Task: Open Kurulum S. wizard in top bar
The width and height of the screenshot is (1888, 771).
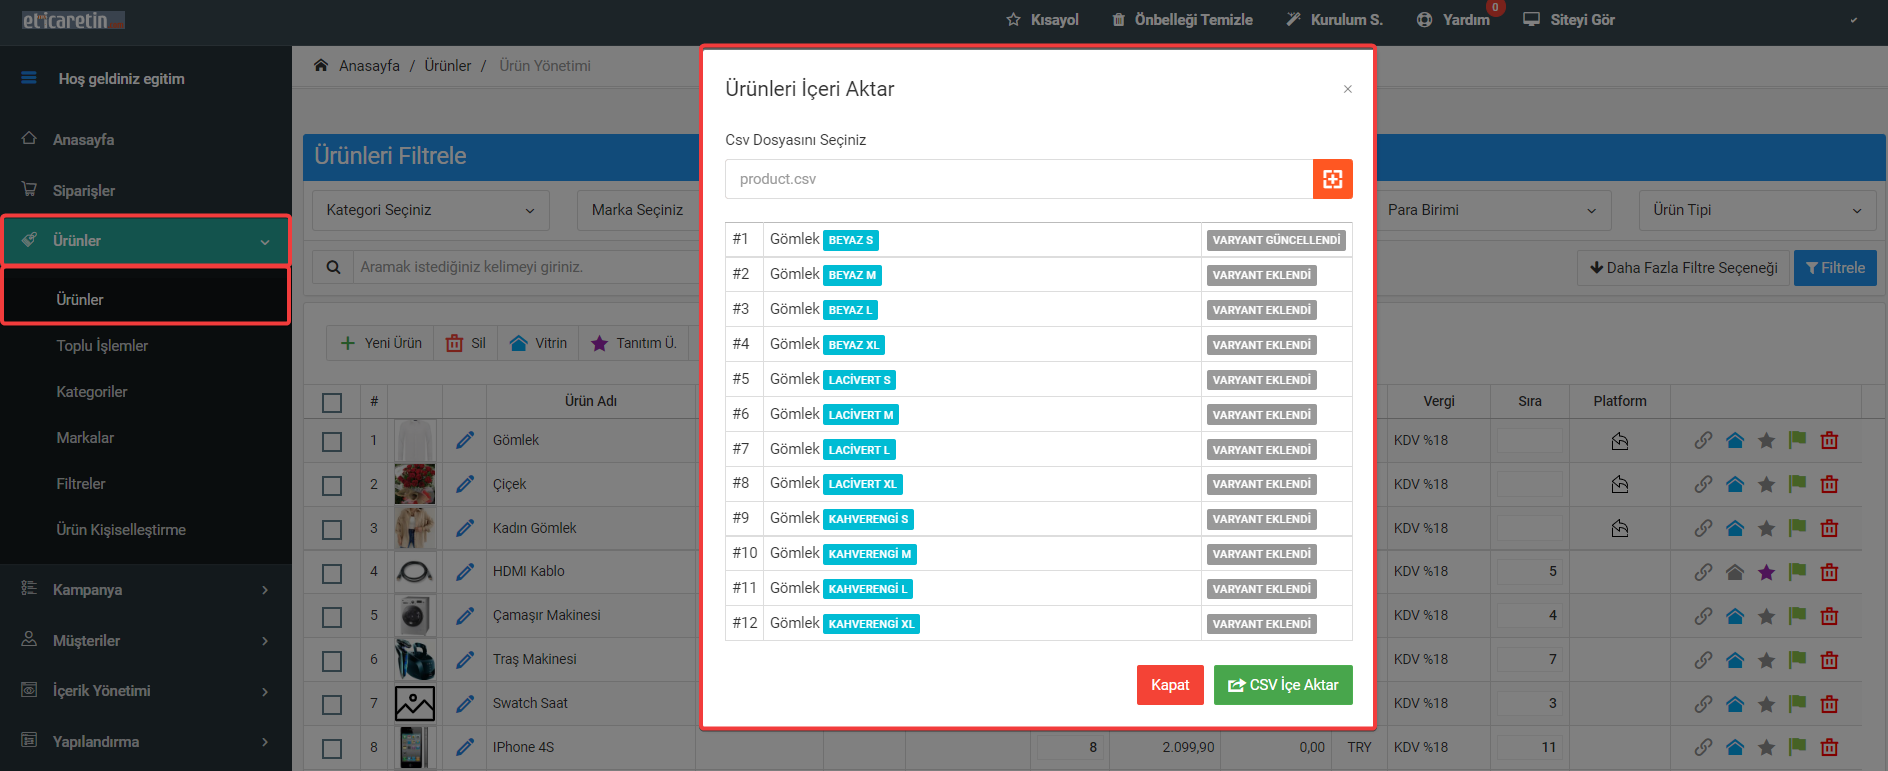Action: click(x=1334, y=20)
